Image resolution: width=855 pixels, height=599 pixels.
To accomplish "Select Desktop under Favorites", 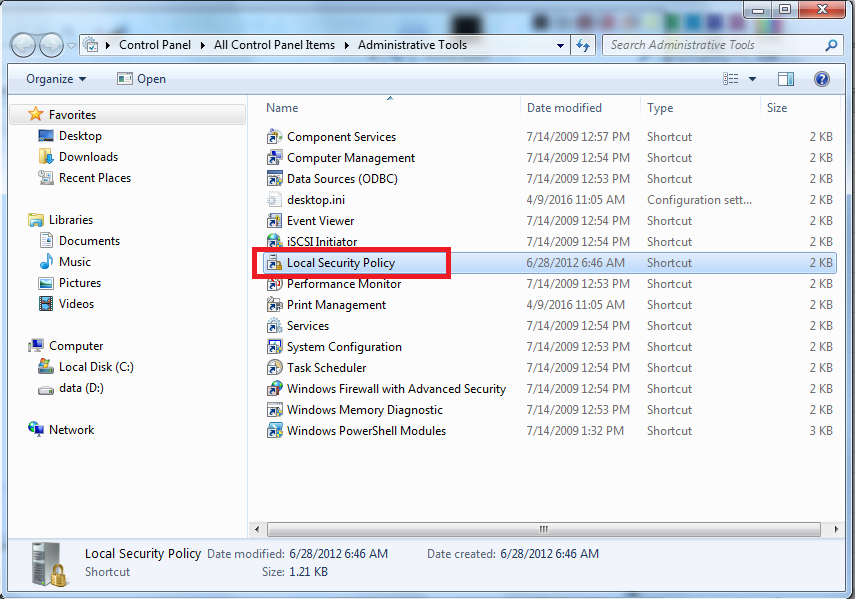I will [x=70, y=136].
